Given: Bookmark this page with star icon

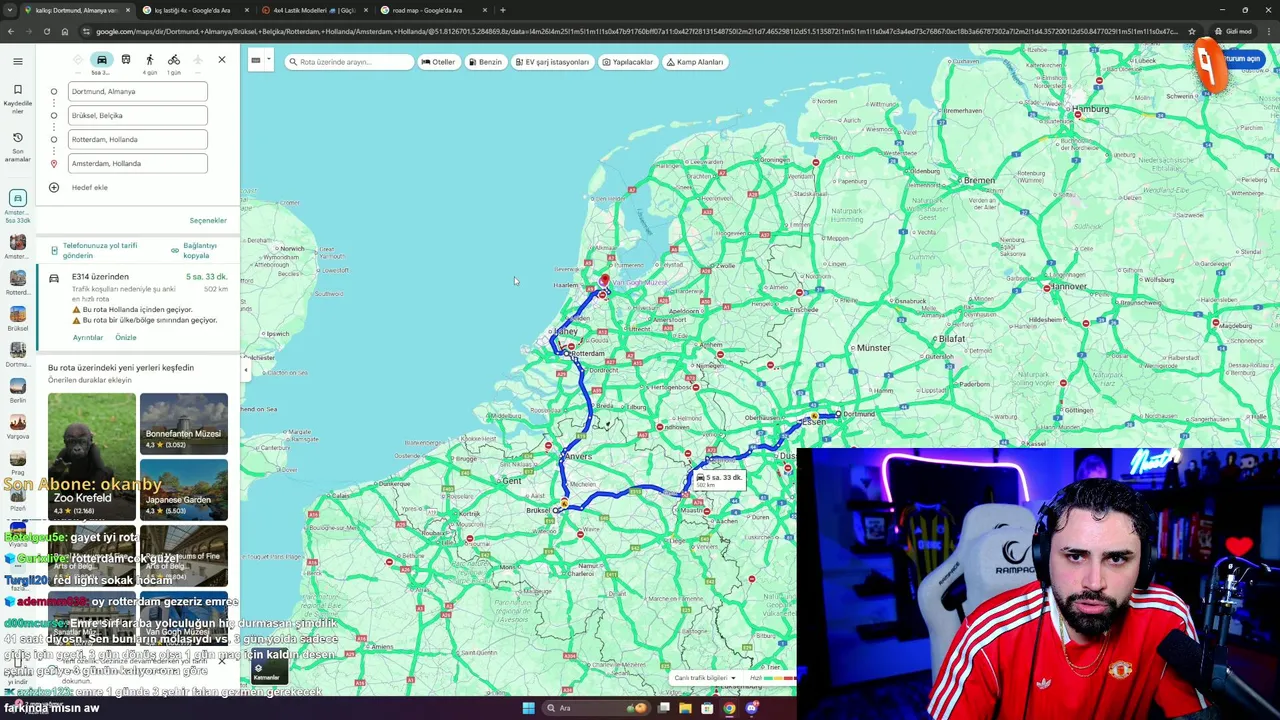Looking at the screenshot, I should coord(1192,31).
